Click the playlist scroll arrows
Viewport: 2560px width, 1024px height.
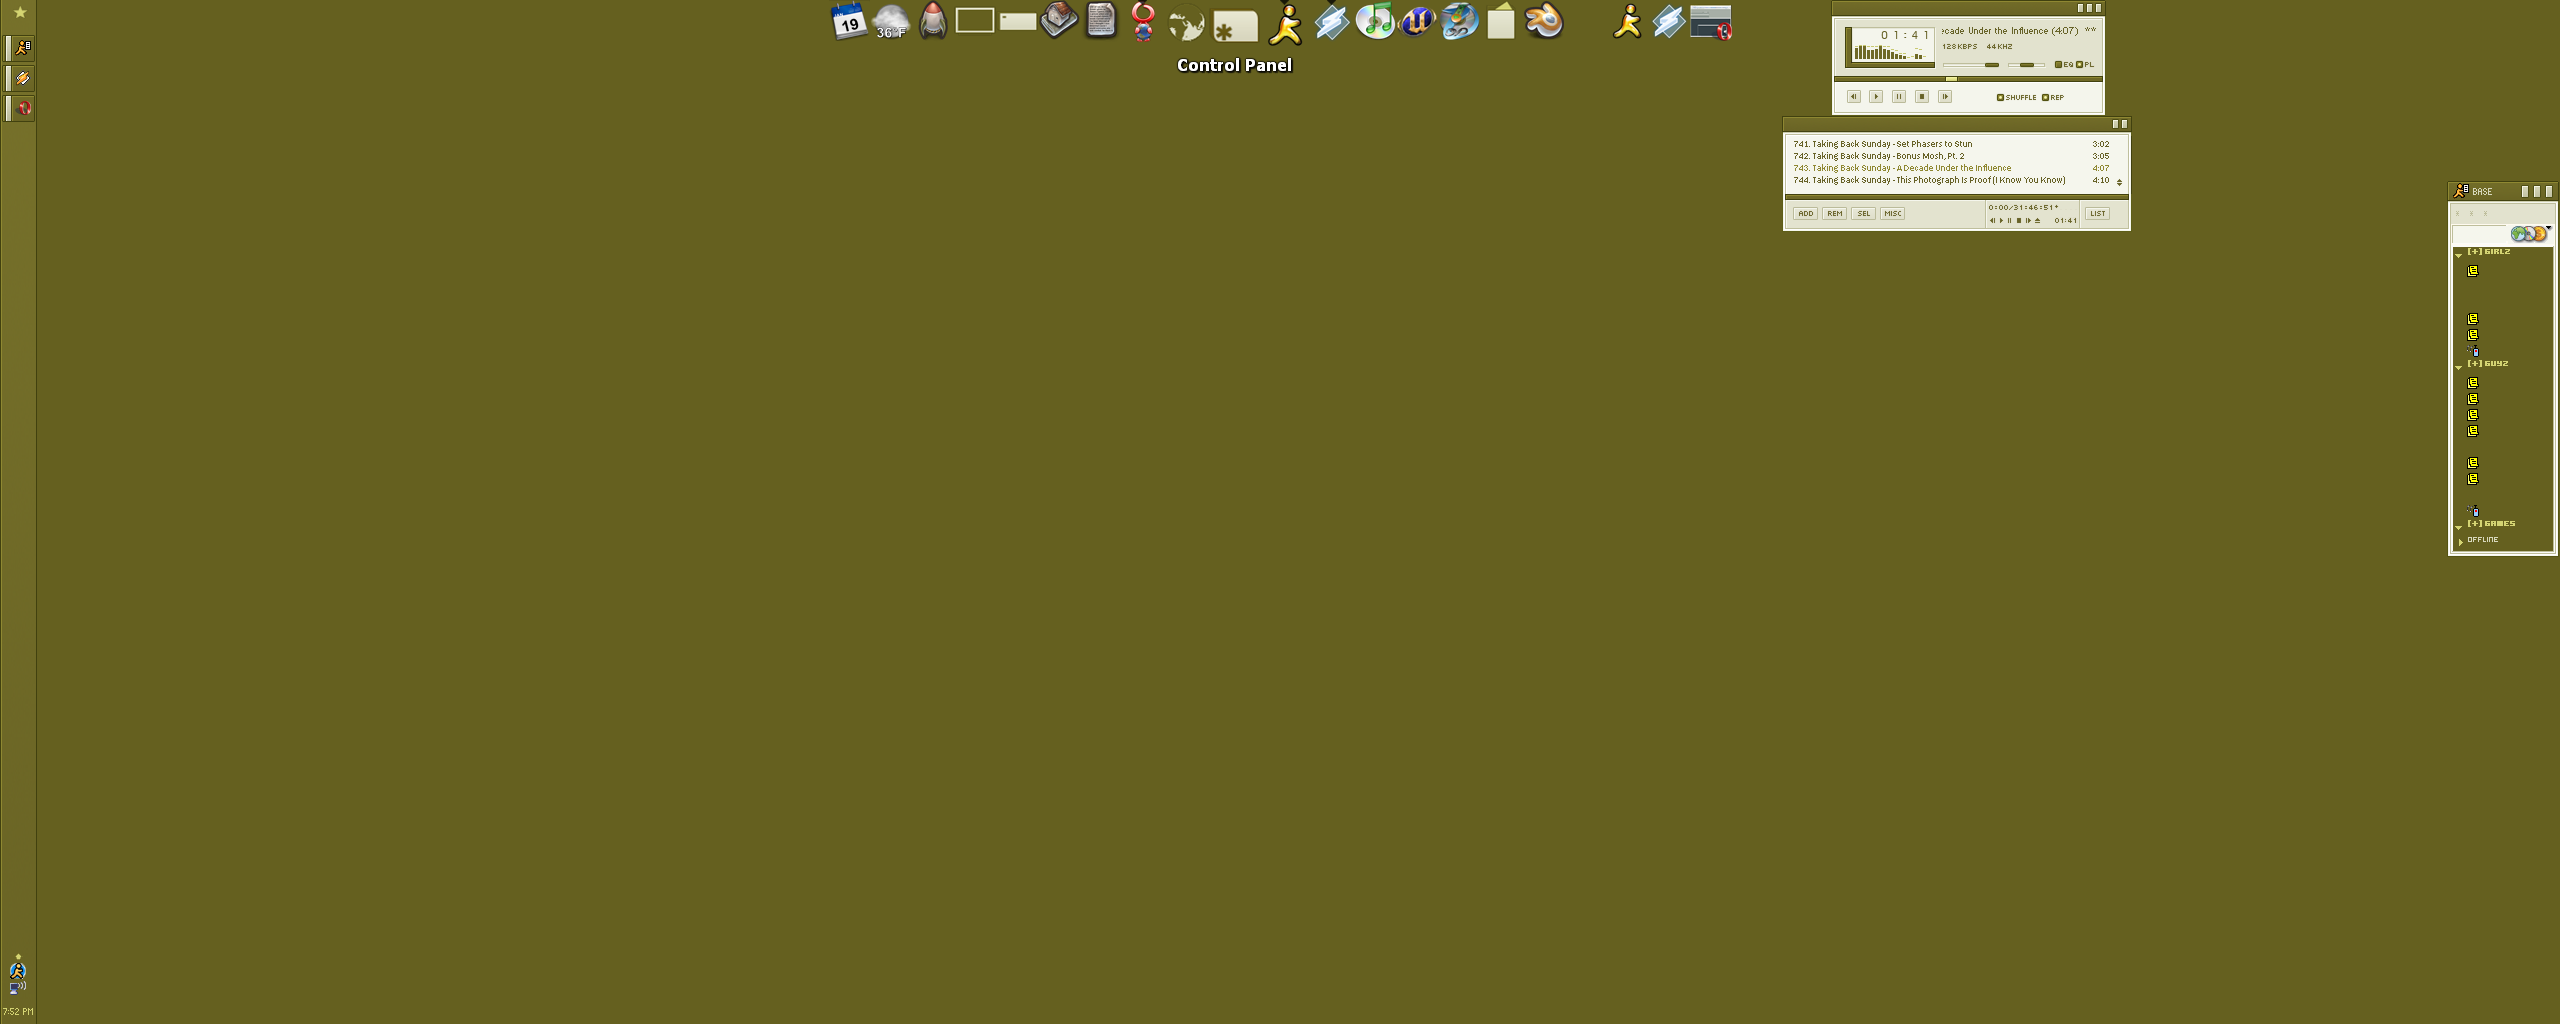(x=2119, y=182)
